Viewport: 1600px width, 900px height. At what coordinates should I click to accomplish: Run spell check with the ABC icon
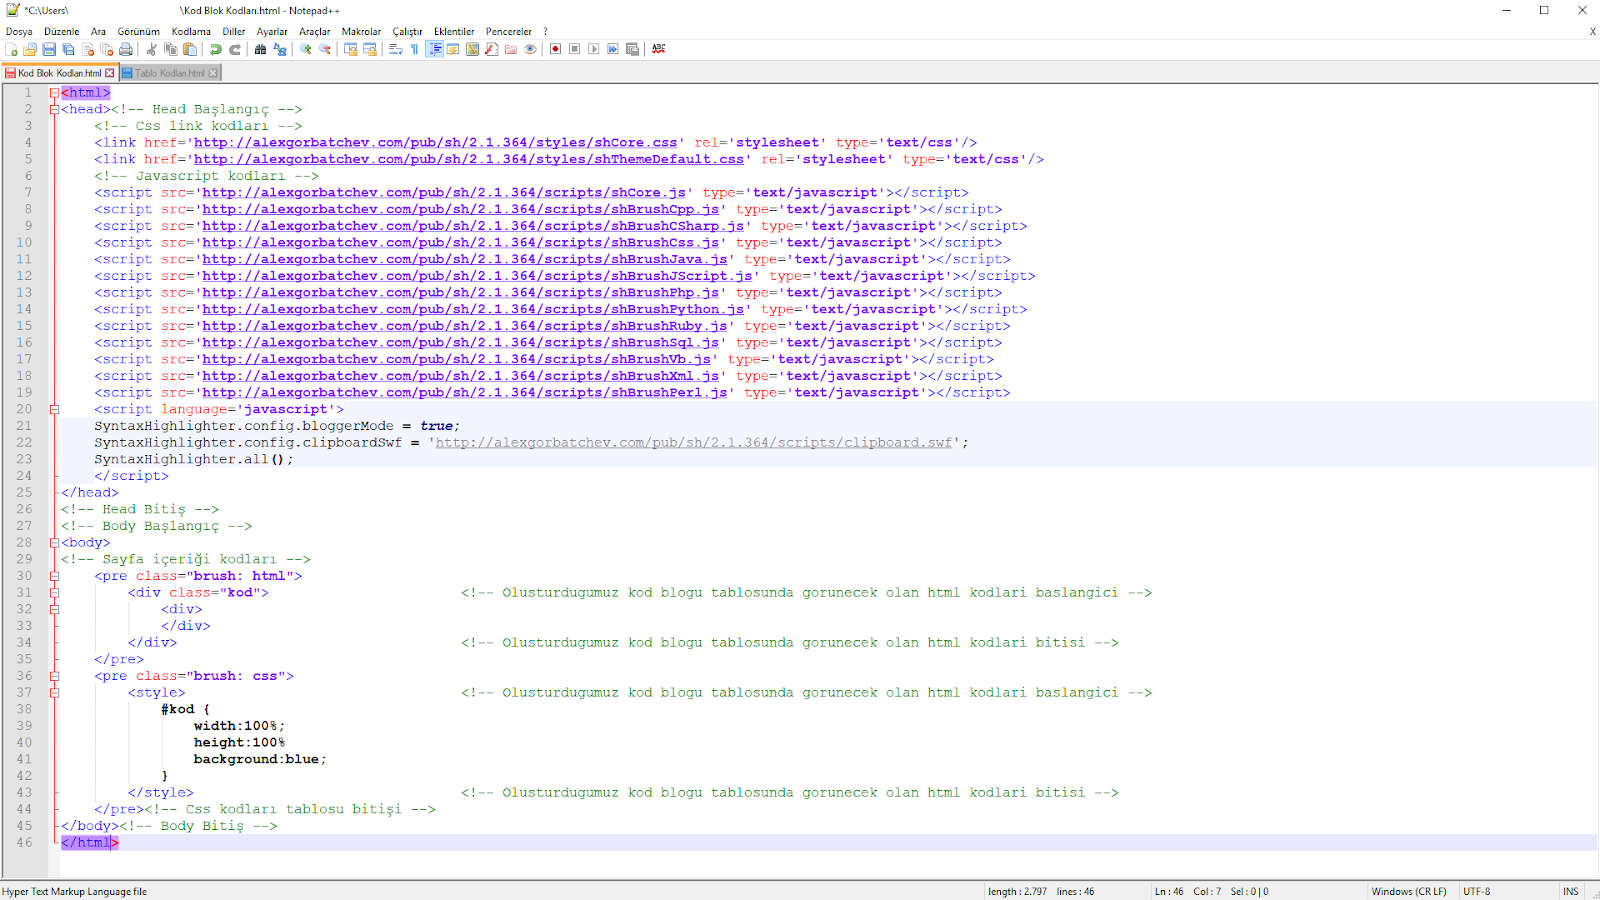[x=659, y=49]
